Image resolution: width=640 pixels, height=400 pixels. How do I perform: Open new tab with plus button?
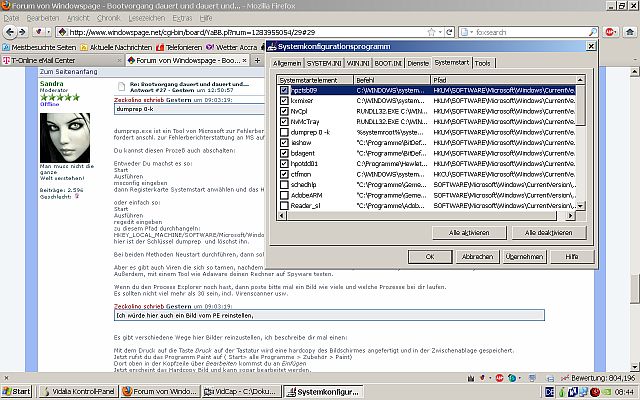coord(258,60)
